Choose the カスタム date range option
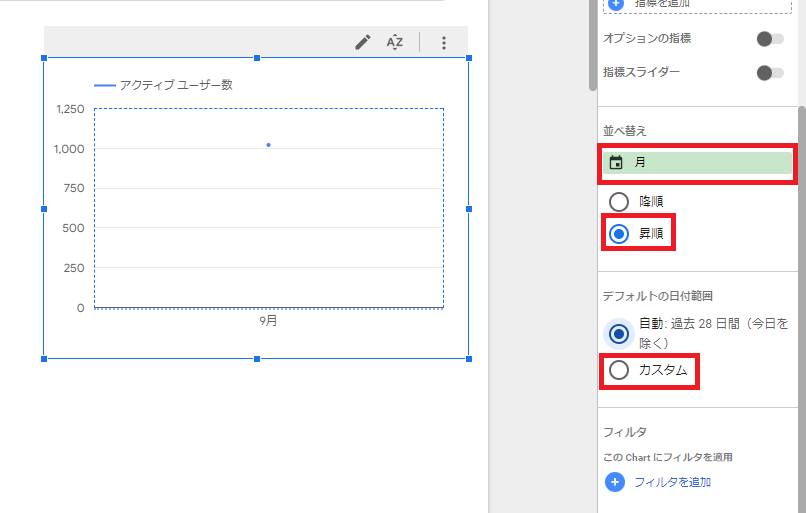Screen dimensions: 806x513 pyautogui.click(x=619, y=370)
